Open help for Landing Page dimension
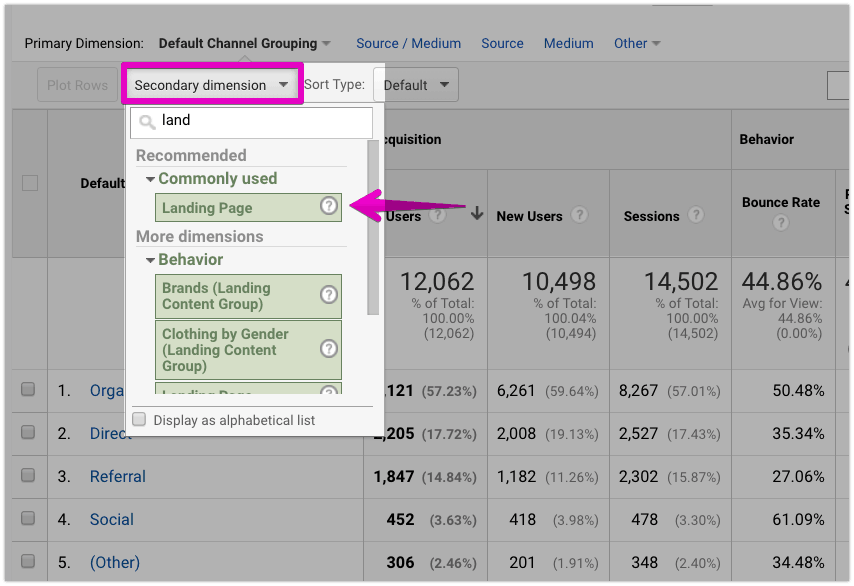This screenshot has width=854, height=586. (328, 206)
